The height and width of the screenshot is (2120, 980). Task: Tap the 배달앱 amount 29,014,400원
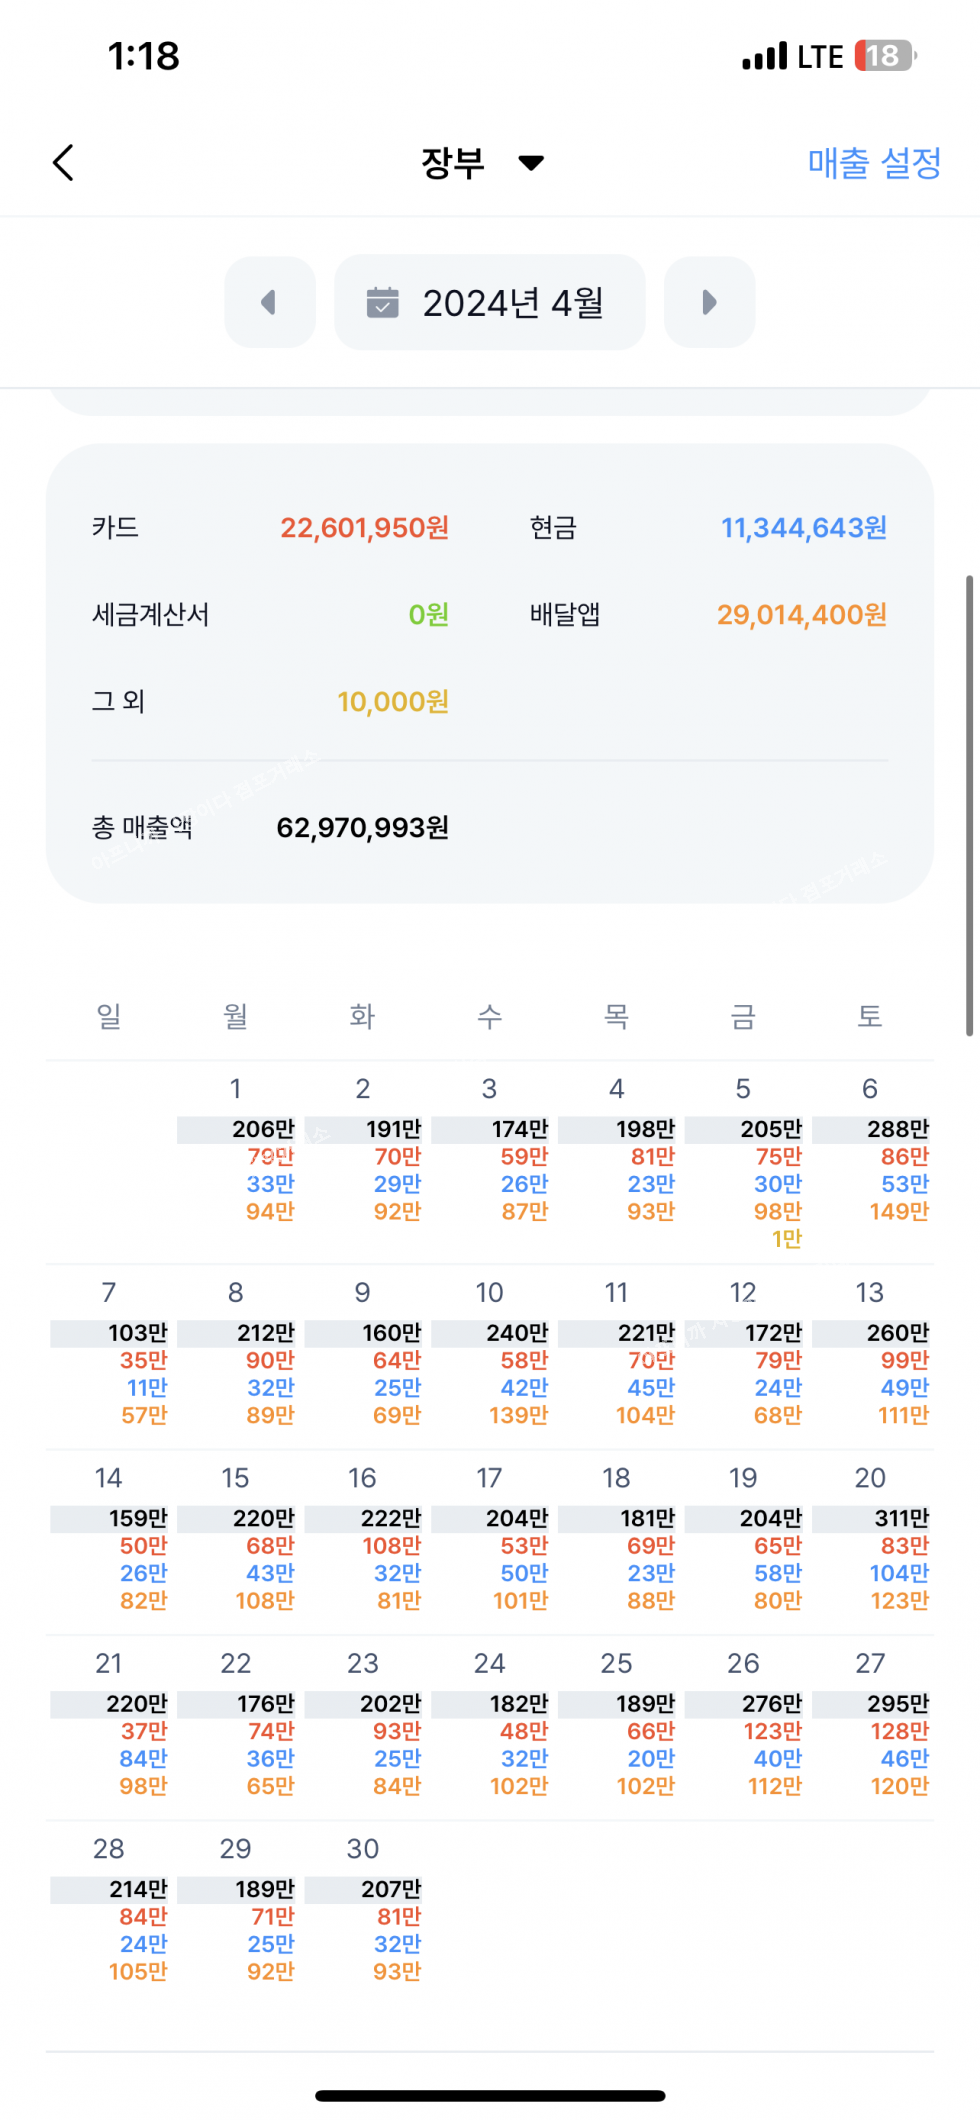[801, 615]
